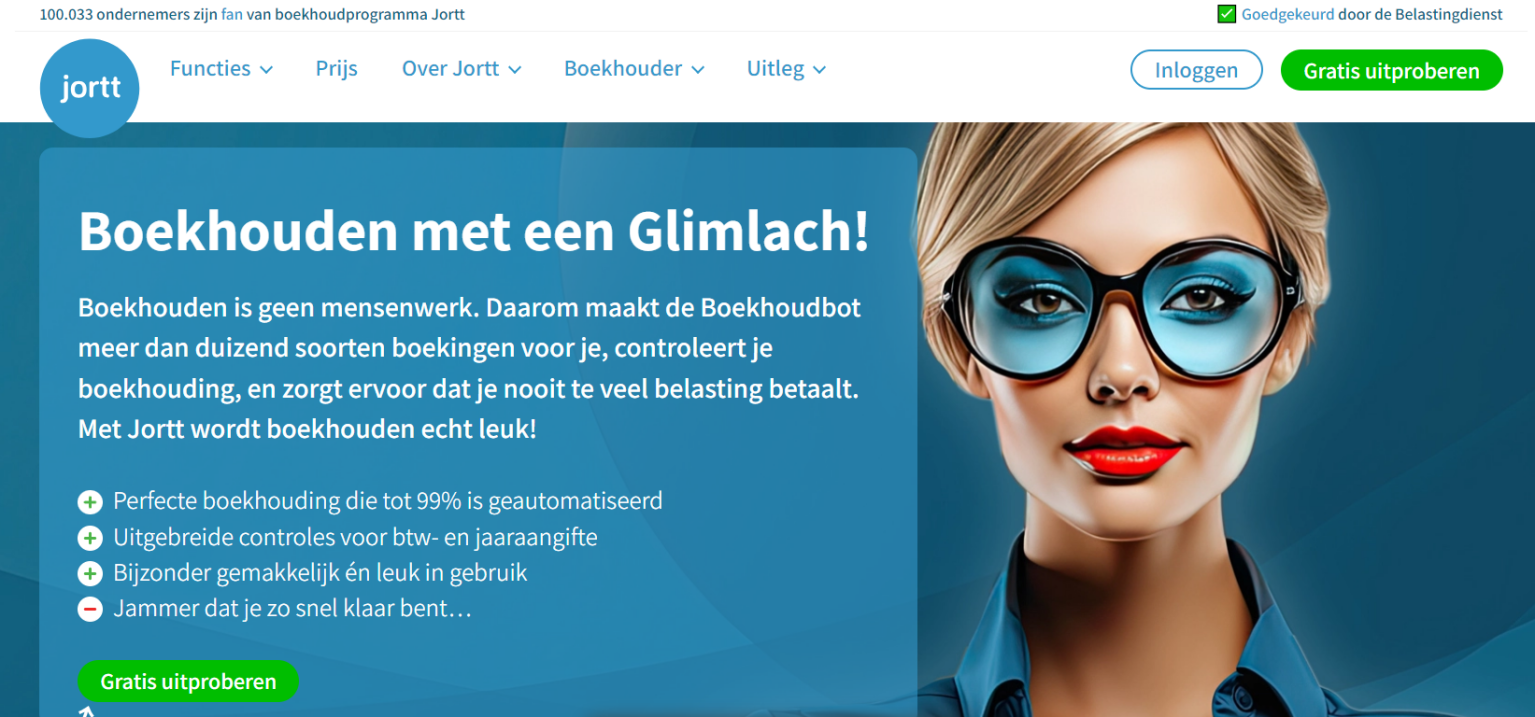This screenshot has width=1535, height=717.
Task: Follow the 'fan' link in top bar
Action: click(232, 14)
